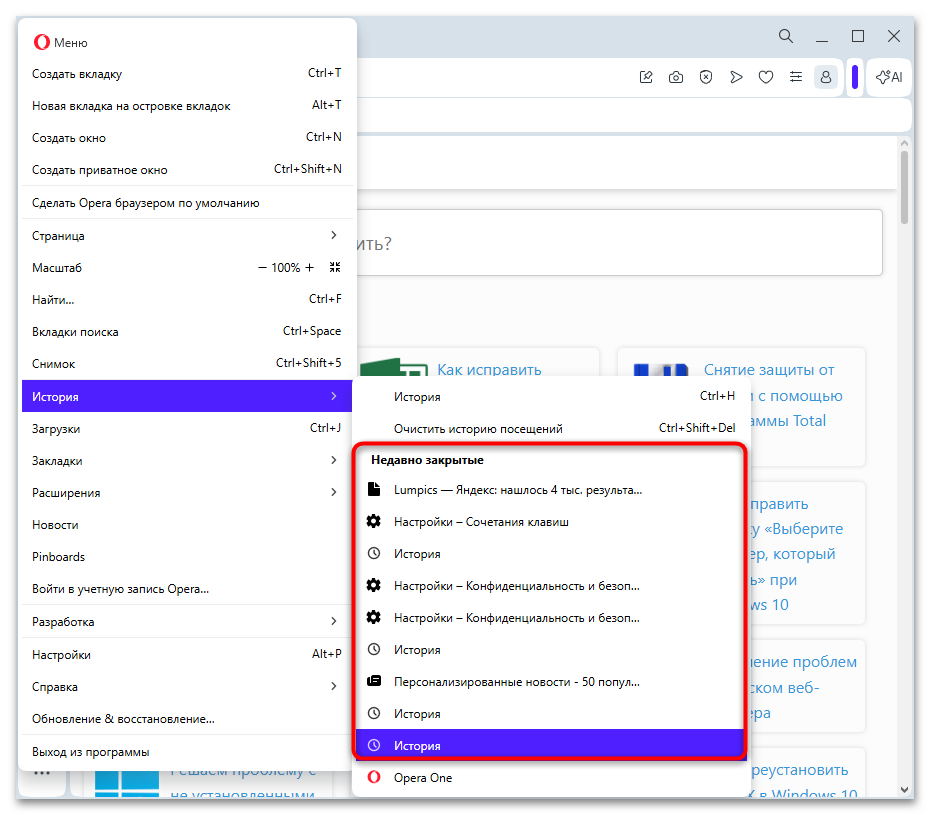The image size is (930, 815).
Task: Expand the Страница submenu
Action: (187, 236)
